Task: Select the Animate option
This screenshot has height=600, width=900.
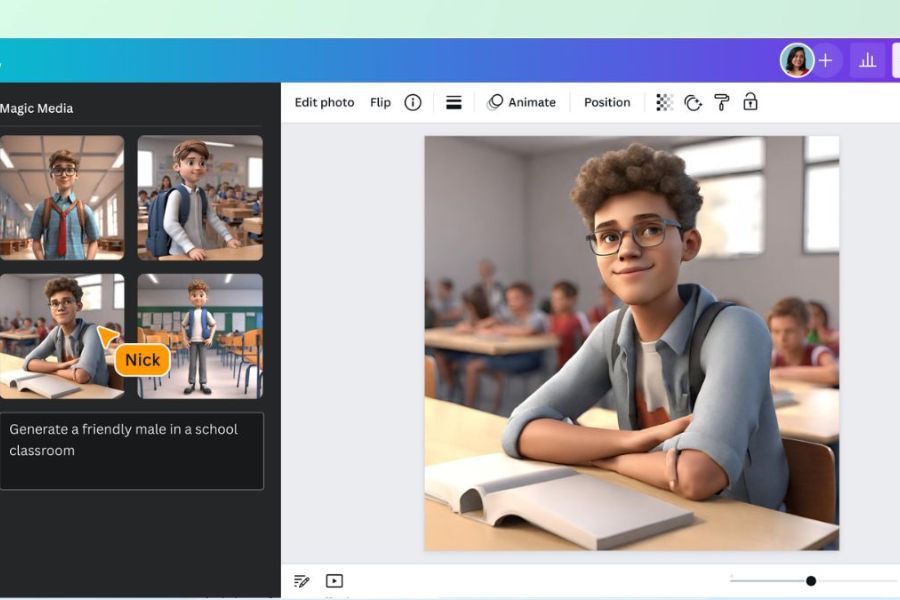Action: coord(522,102)
